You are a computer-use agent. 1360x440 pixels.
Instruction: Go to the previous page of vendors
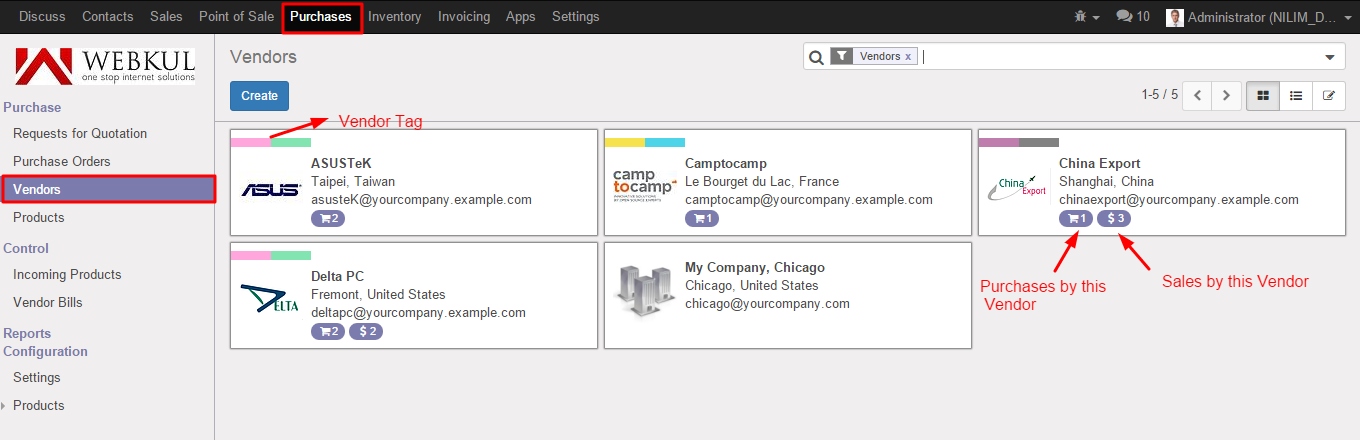[x=1197, y=96]
